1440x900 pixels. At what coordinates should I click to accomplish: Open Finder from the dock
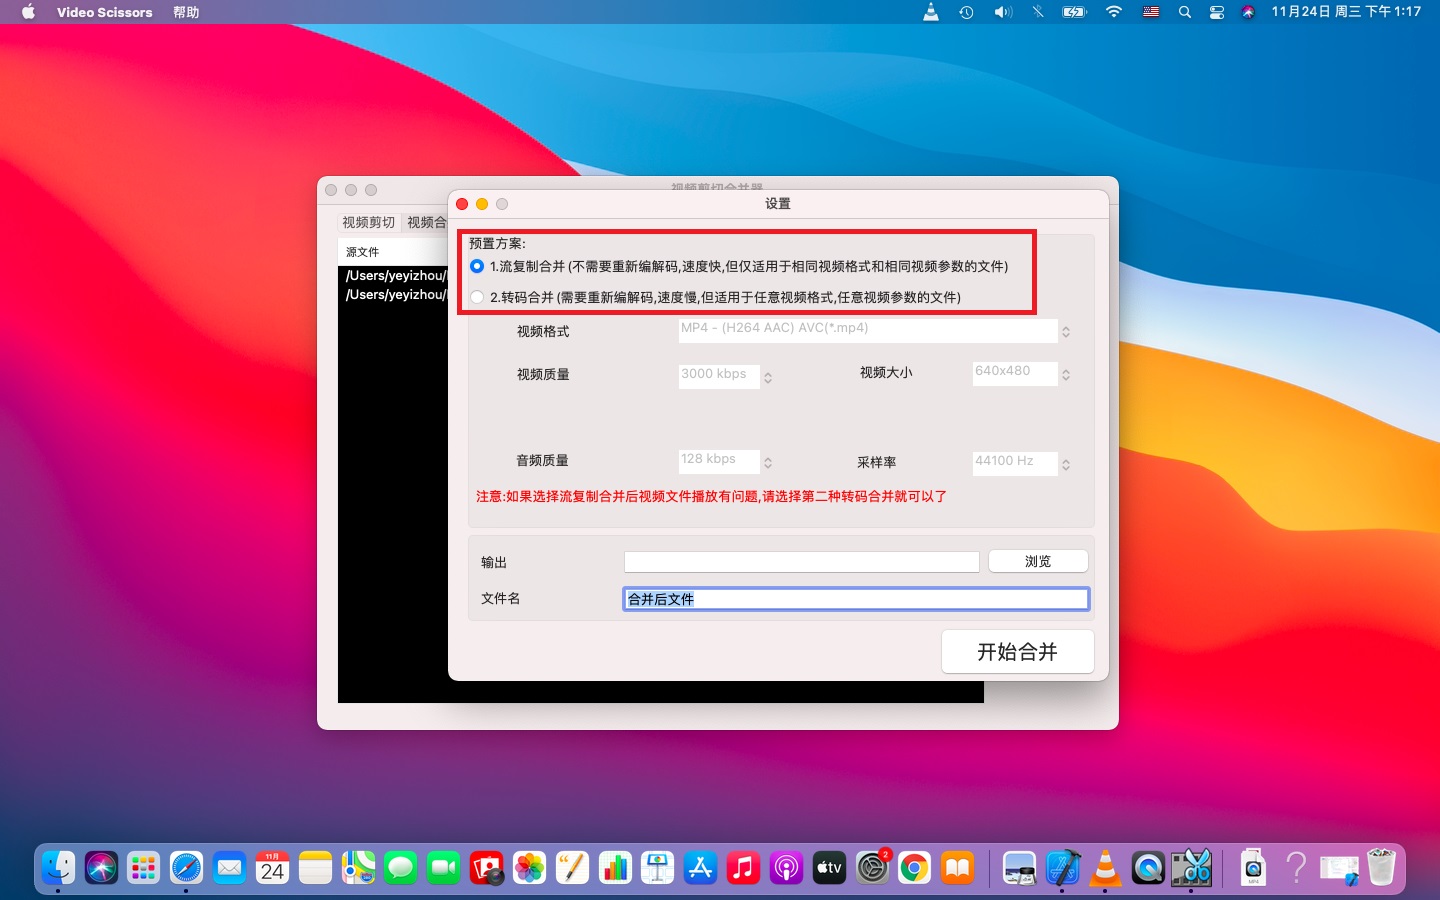[x=58, y=868]
